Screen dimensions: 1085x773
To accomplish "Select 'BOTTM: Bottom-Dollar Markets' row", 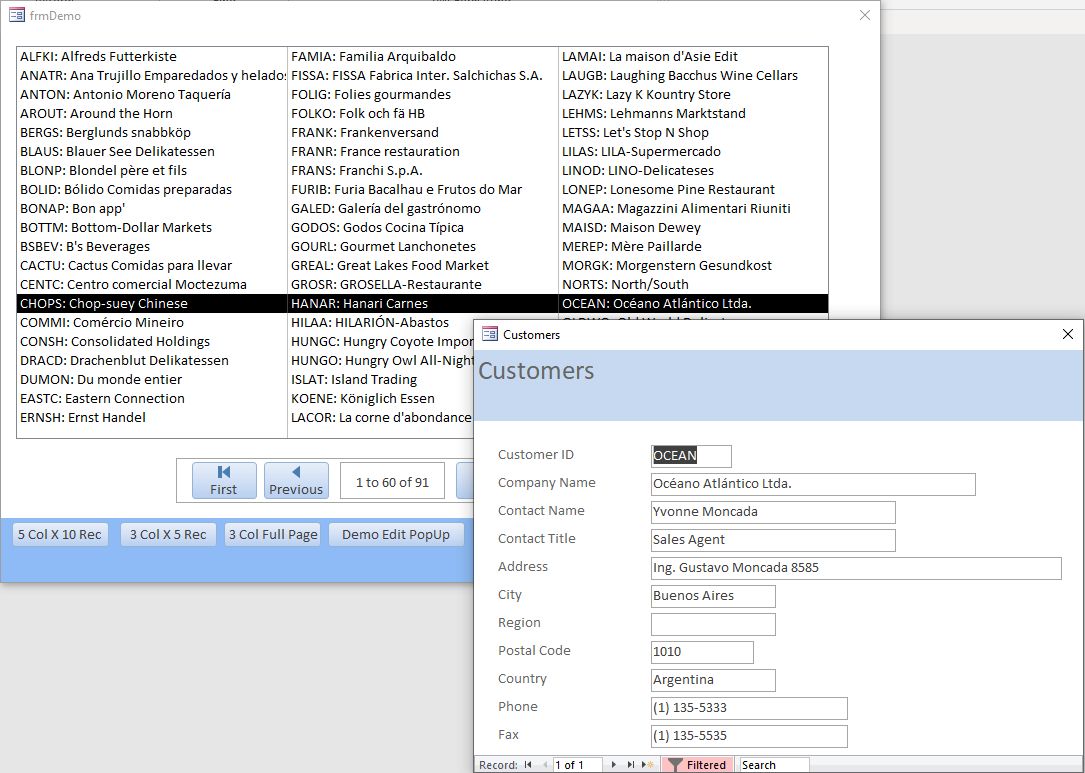I will coord(152,228).
